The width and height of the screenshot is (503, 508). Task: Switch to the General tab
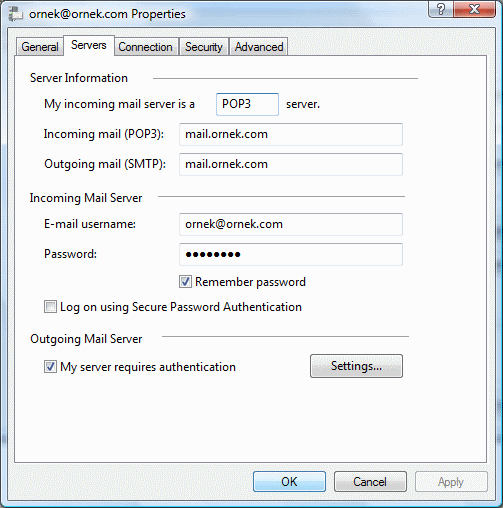point(40,47)
